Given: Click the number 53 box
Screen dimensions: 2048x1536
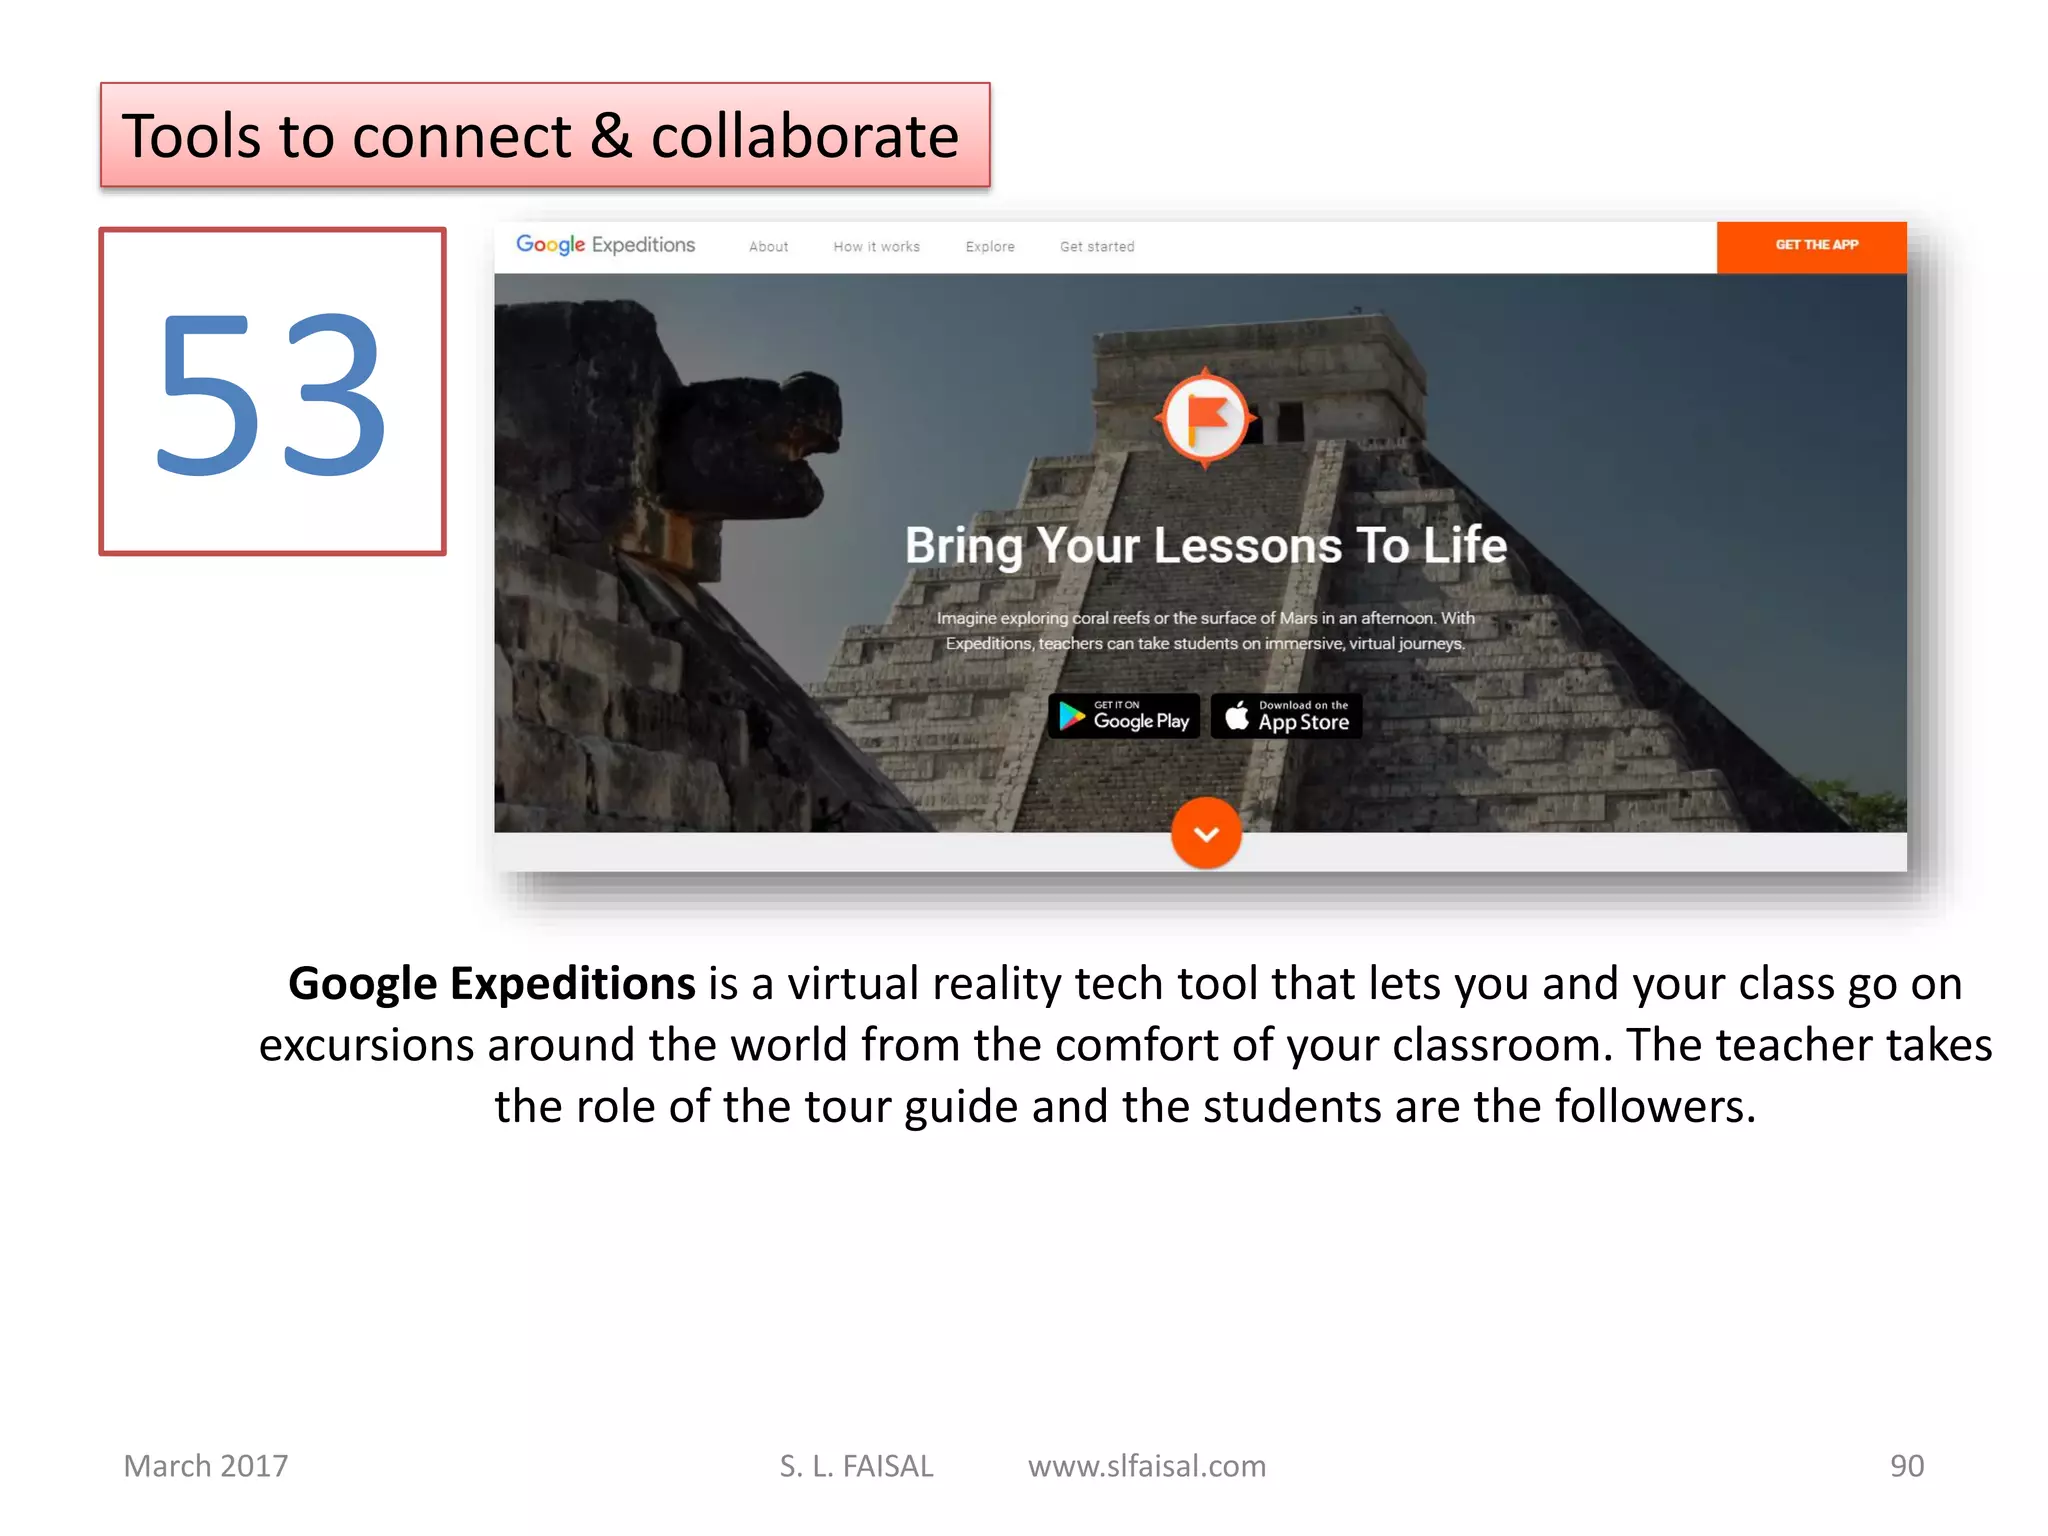Looking at the screenshot, I should tap(272, 391).
